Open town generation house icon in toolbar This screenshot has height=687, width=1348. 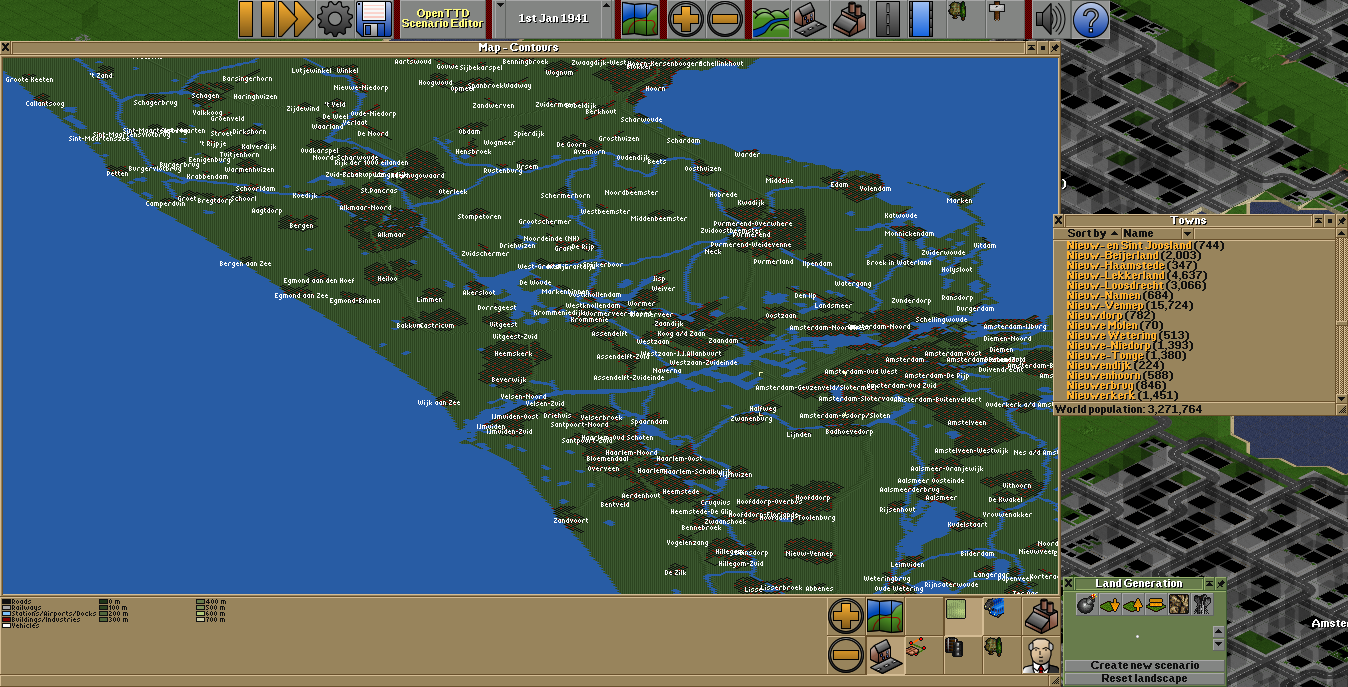tap(810, 19)
